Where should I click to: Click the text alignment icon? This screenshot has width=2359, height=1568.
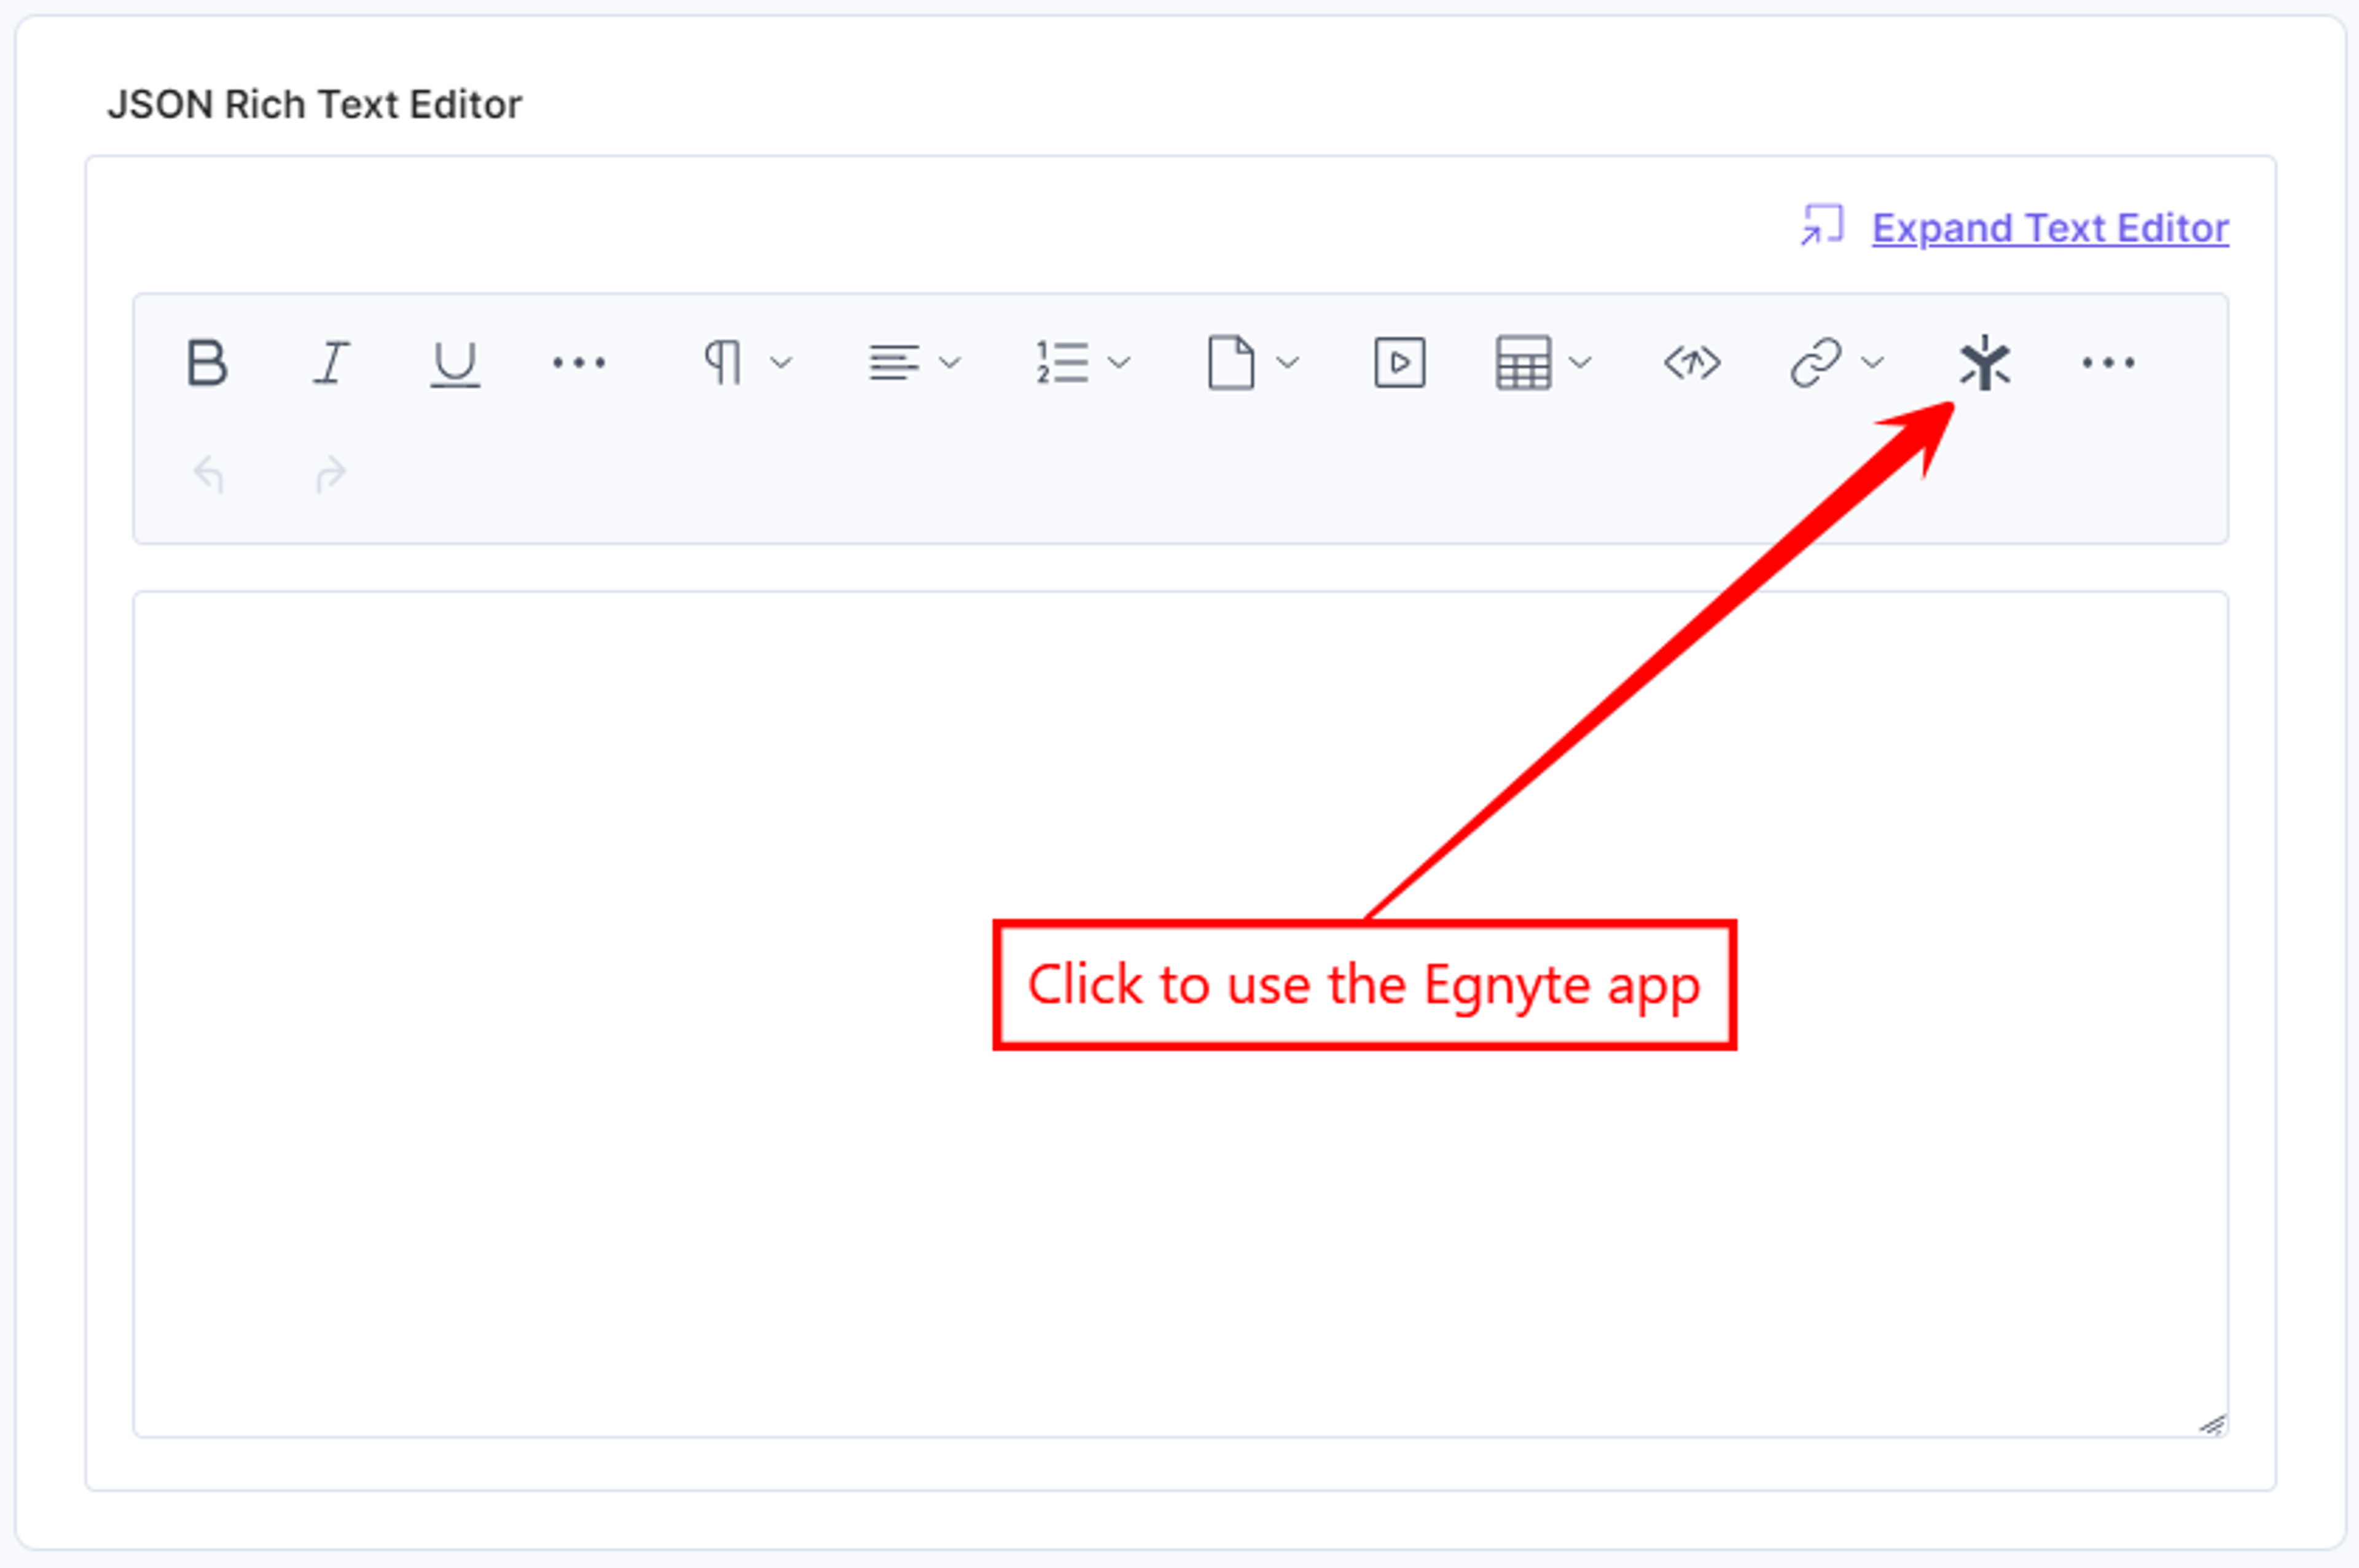[x=893, y=362]
